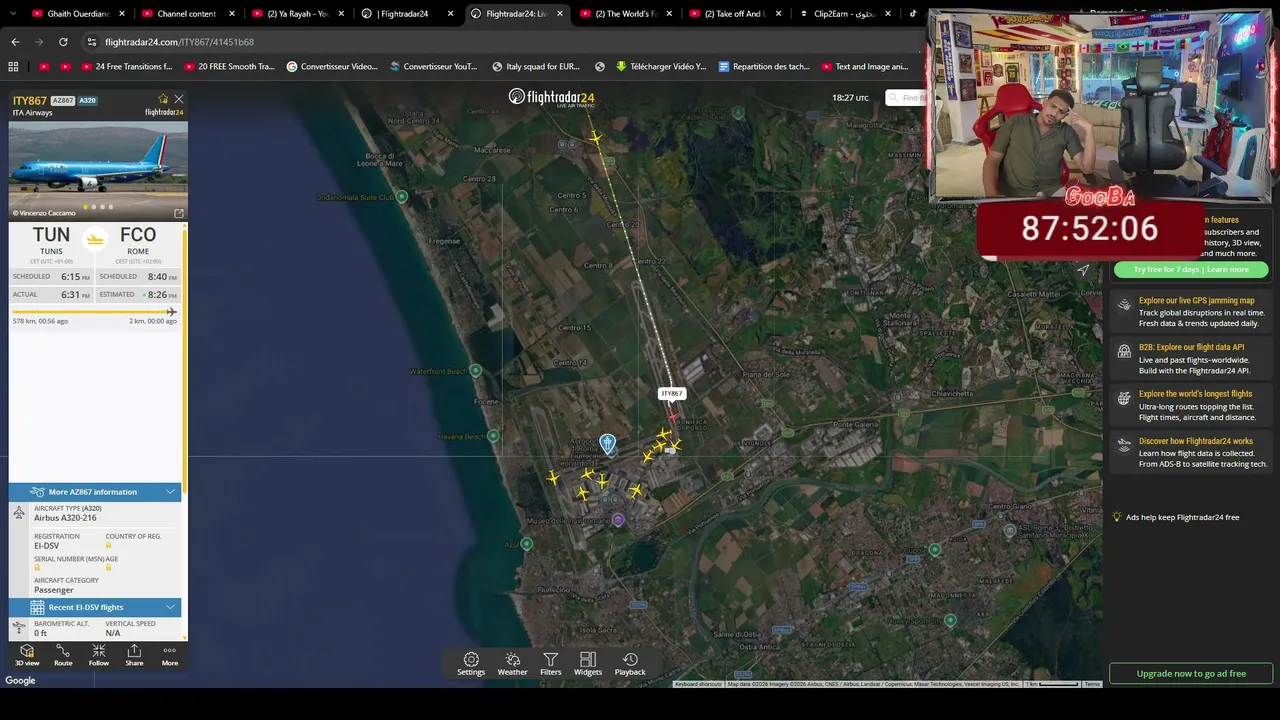The height and width of the screenshot is (720, 1280).
Task: Toggle the favorite star for ITY867
Action: tap(163, 99)
